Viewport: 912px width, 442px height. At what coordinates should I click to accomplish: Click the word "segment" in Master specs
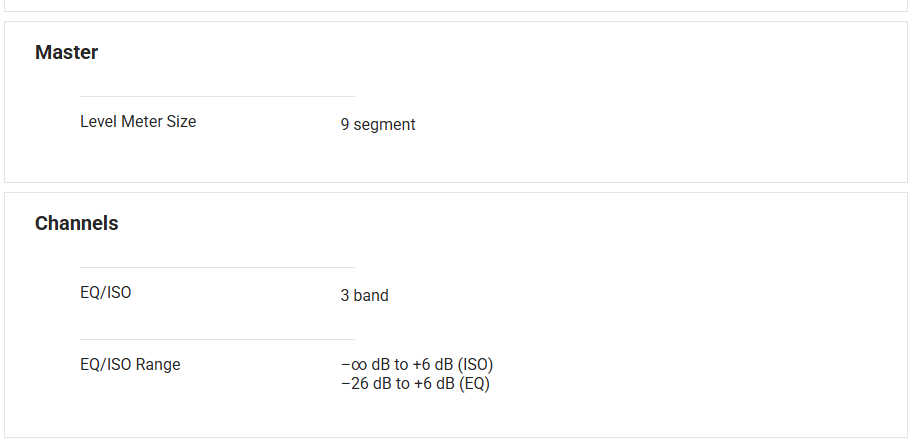pos(384,125)
